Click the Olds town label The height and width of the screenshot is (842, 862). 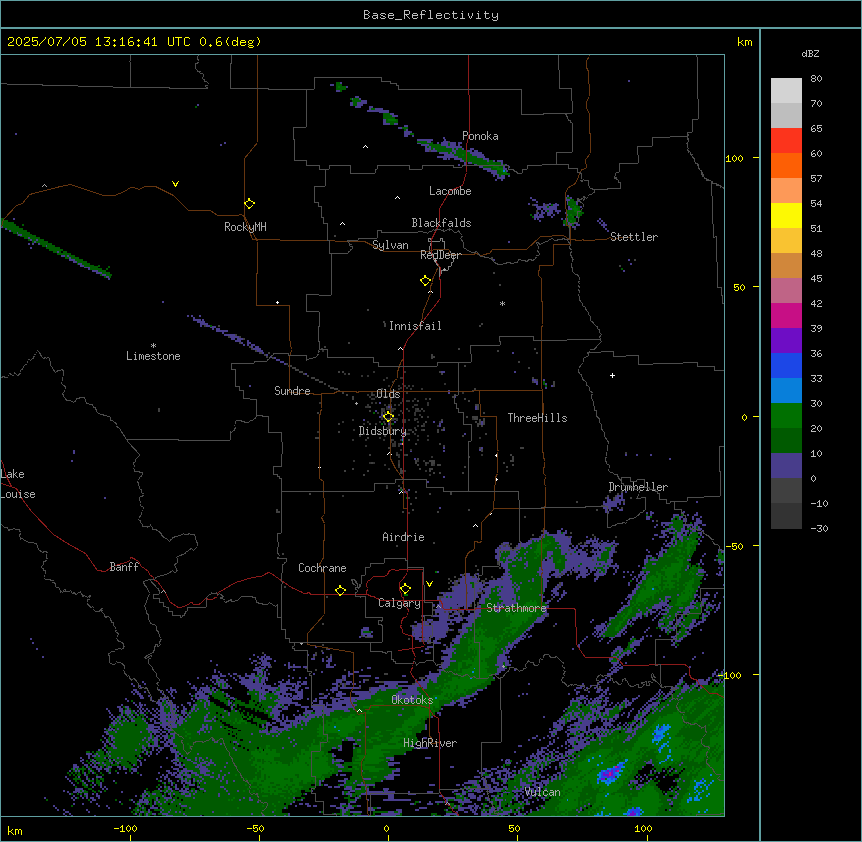click(x=388, y=394)
